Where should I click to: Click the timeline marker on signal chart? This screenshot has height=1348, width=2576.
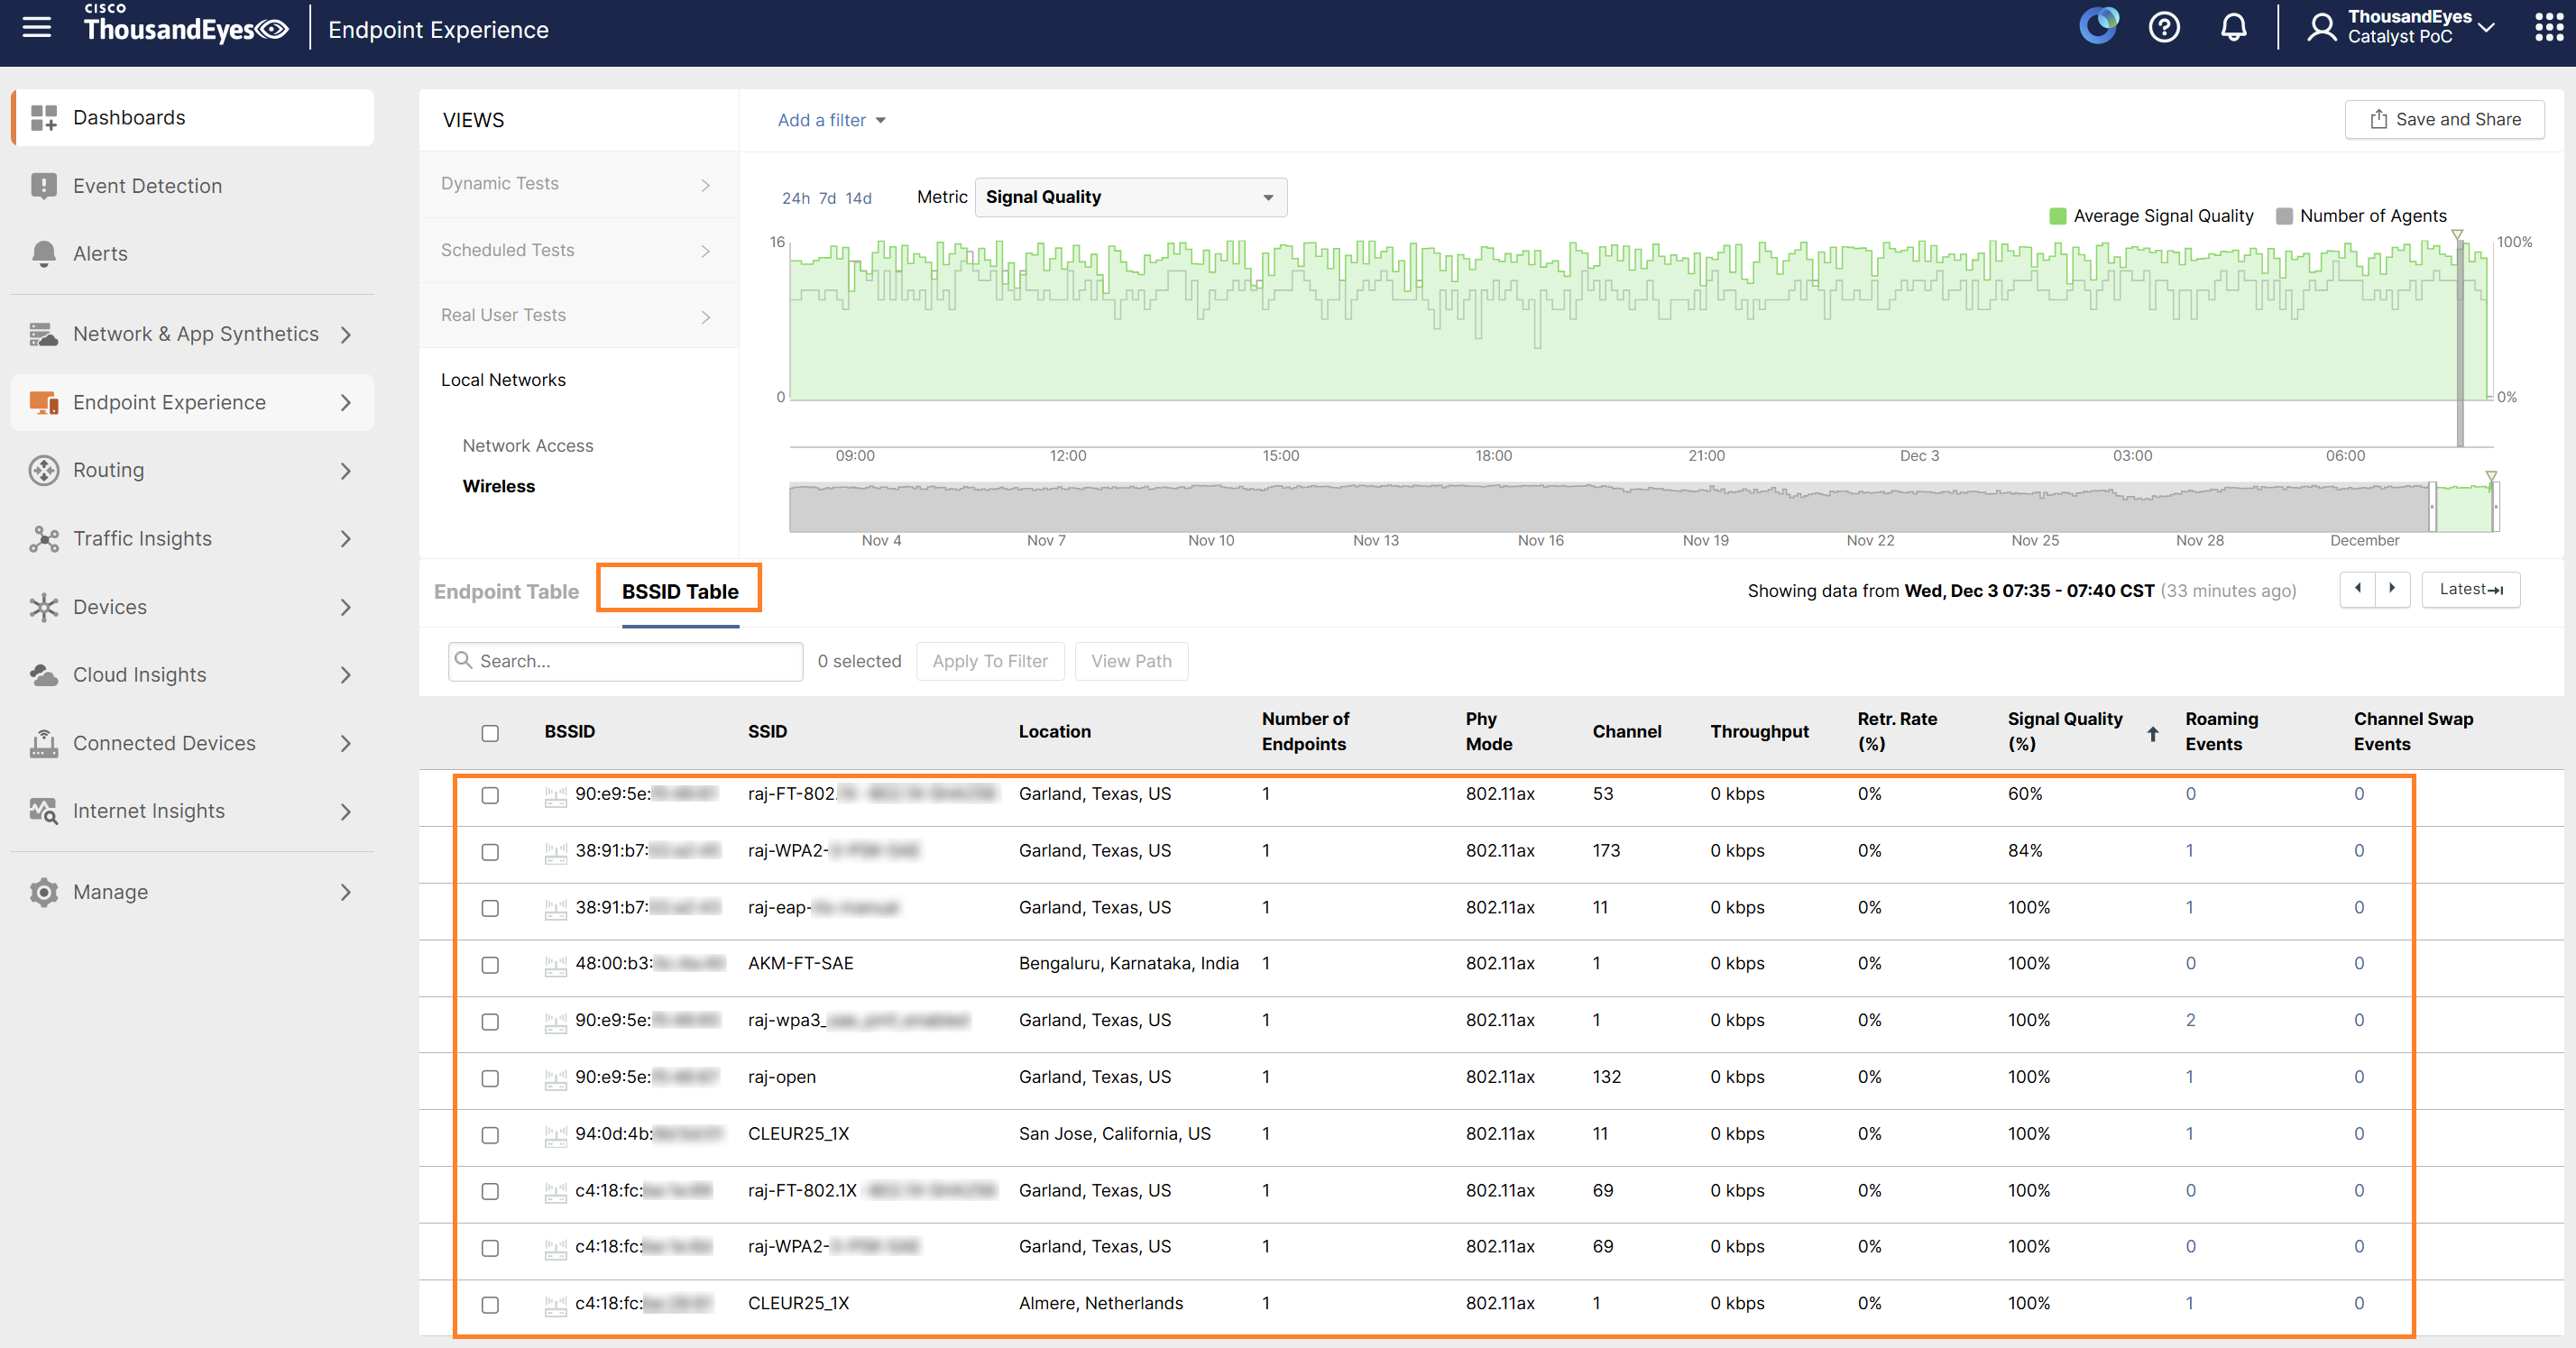(2457, 236)
